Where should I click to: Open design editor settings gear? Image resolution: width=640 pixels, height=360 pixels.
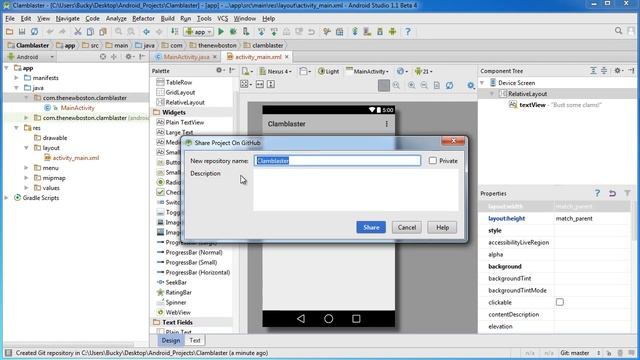pos(471,85)
